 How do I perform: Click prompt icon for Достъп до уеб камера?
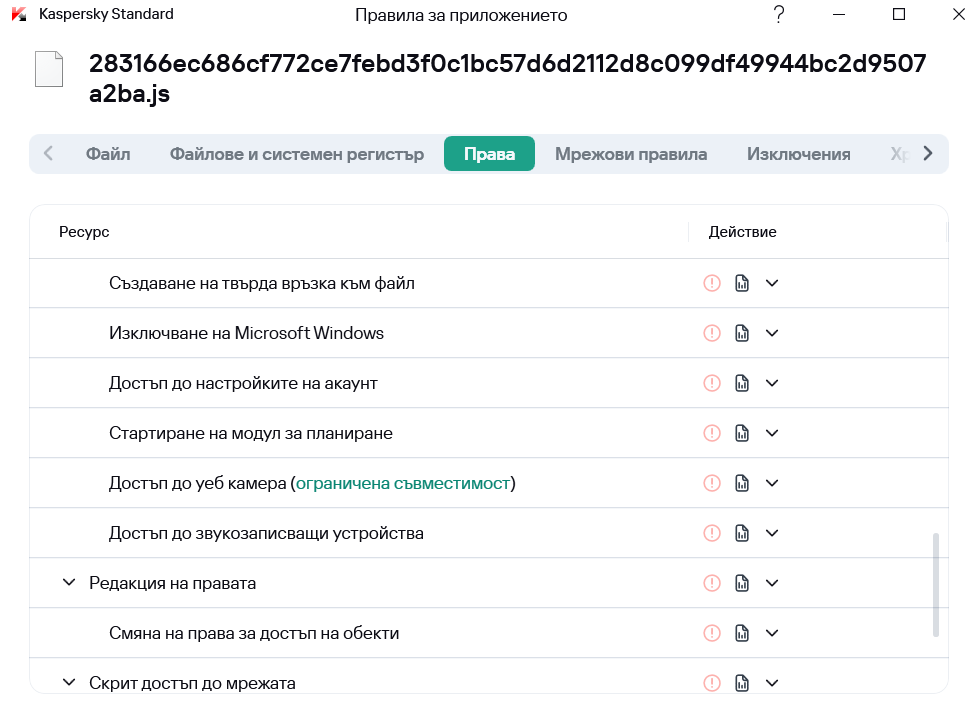(x=712, y=483)
